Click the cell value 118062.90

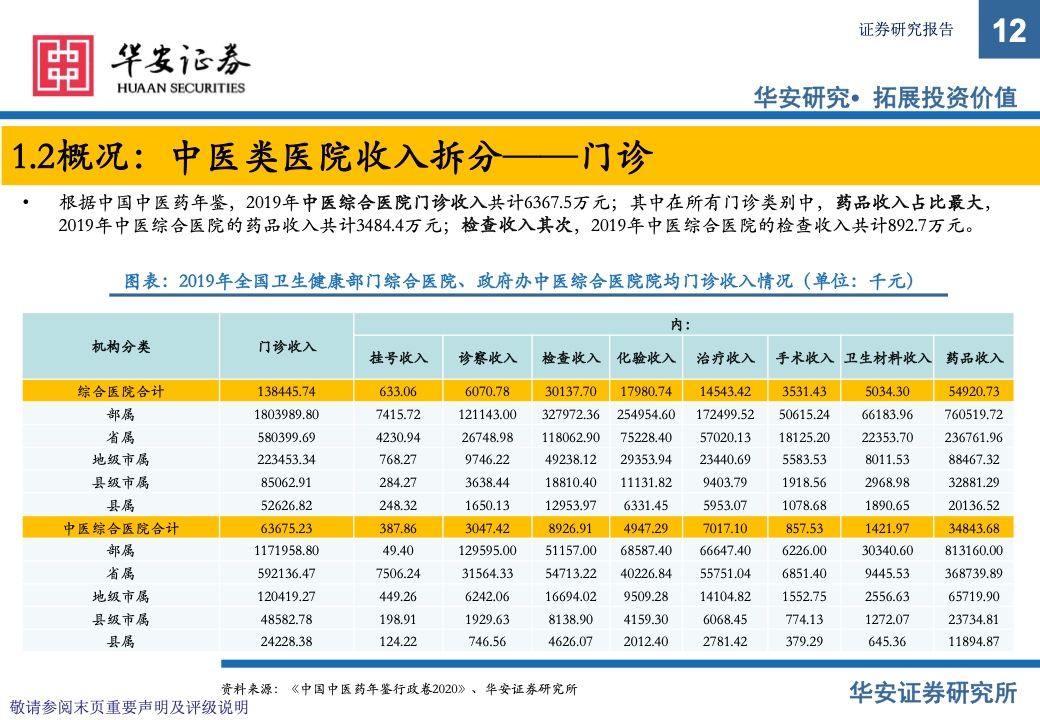pos(570,438)
